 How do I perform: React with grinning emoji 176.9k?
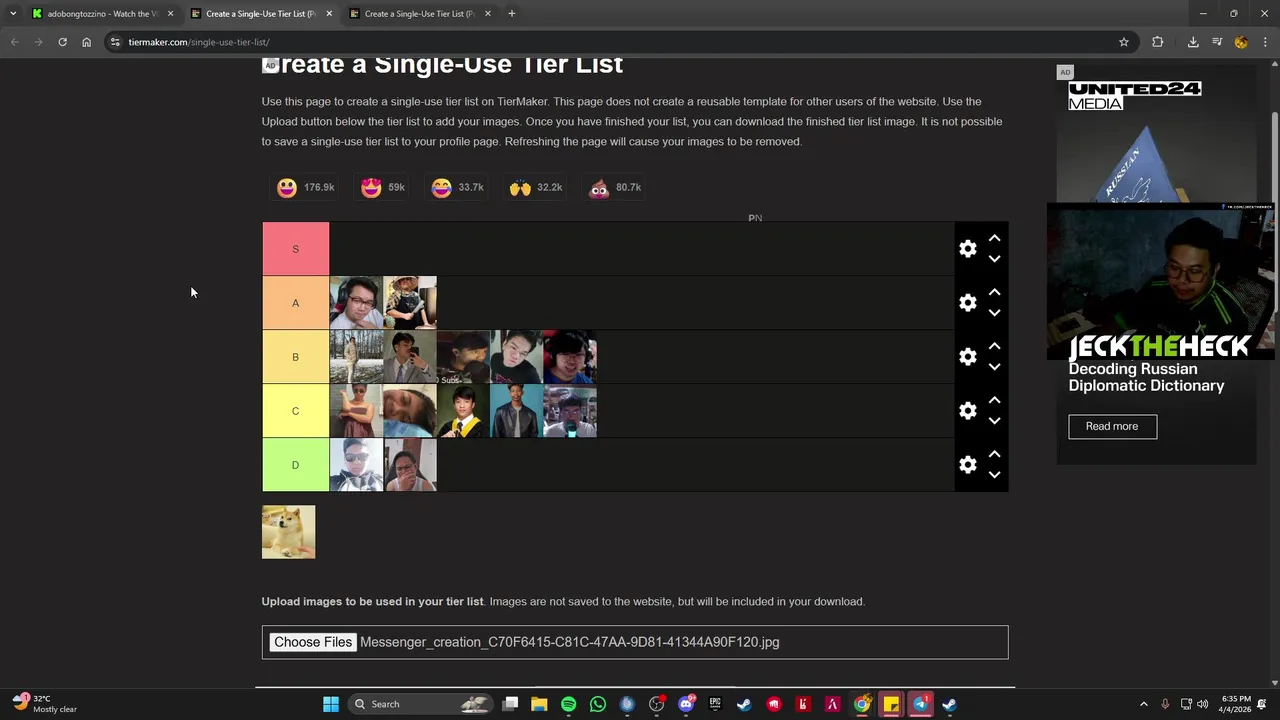[x=305, y=188]
